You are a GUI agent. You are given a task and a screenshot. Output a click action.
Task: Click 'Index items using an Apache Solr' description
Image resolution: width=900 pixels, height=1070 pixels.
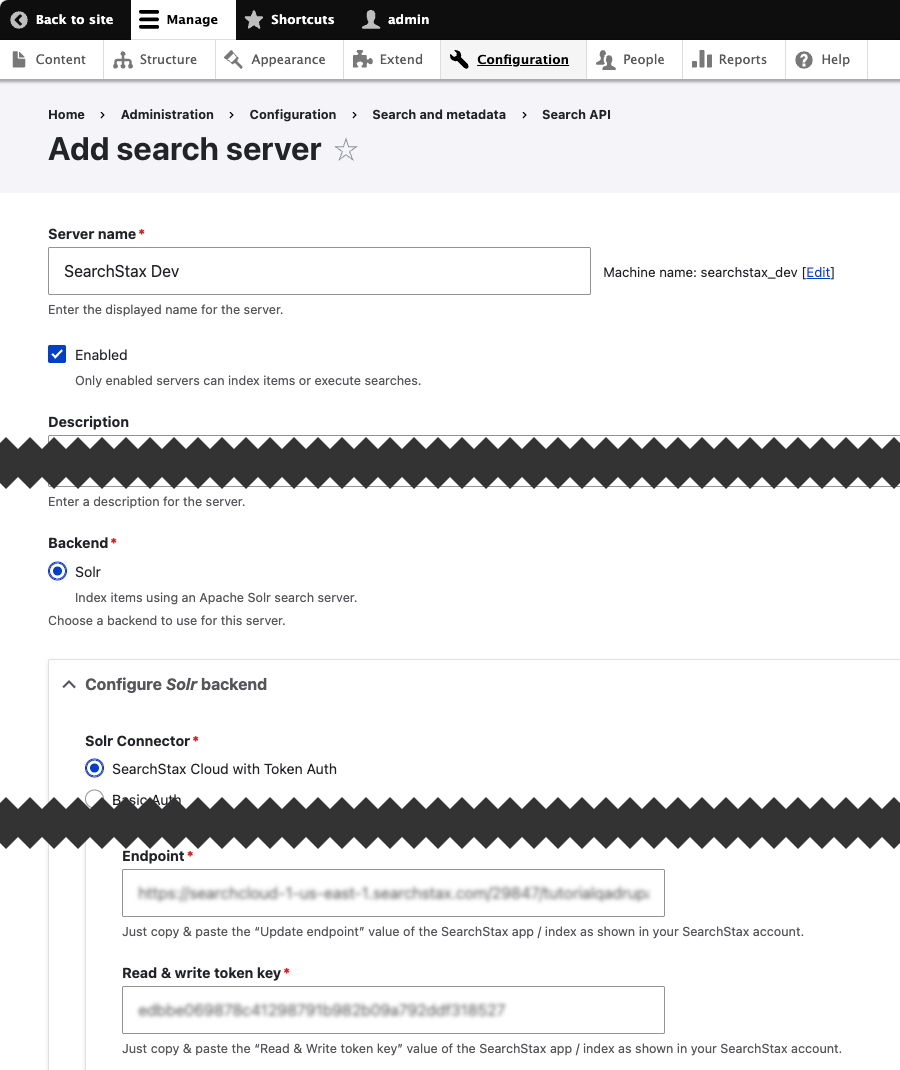[x=216, y=598]
